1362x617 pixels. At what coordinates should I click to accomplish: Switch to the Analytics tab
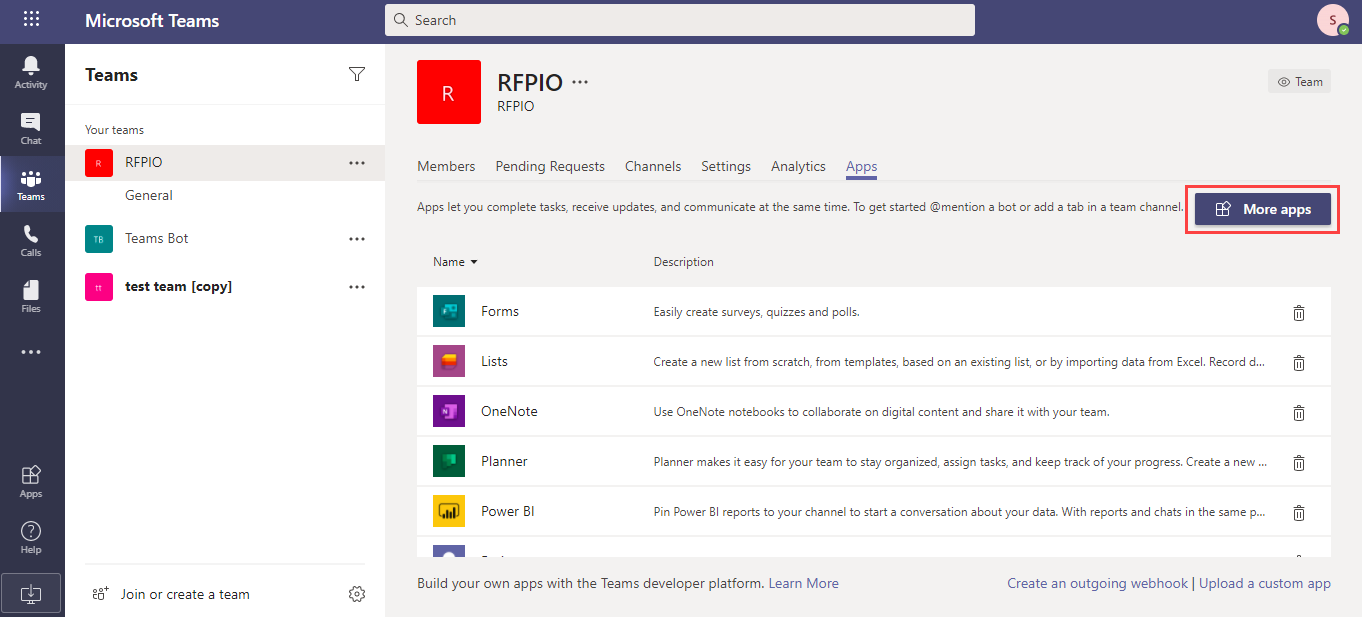pos(798,166)
